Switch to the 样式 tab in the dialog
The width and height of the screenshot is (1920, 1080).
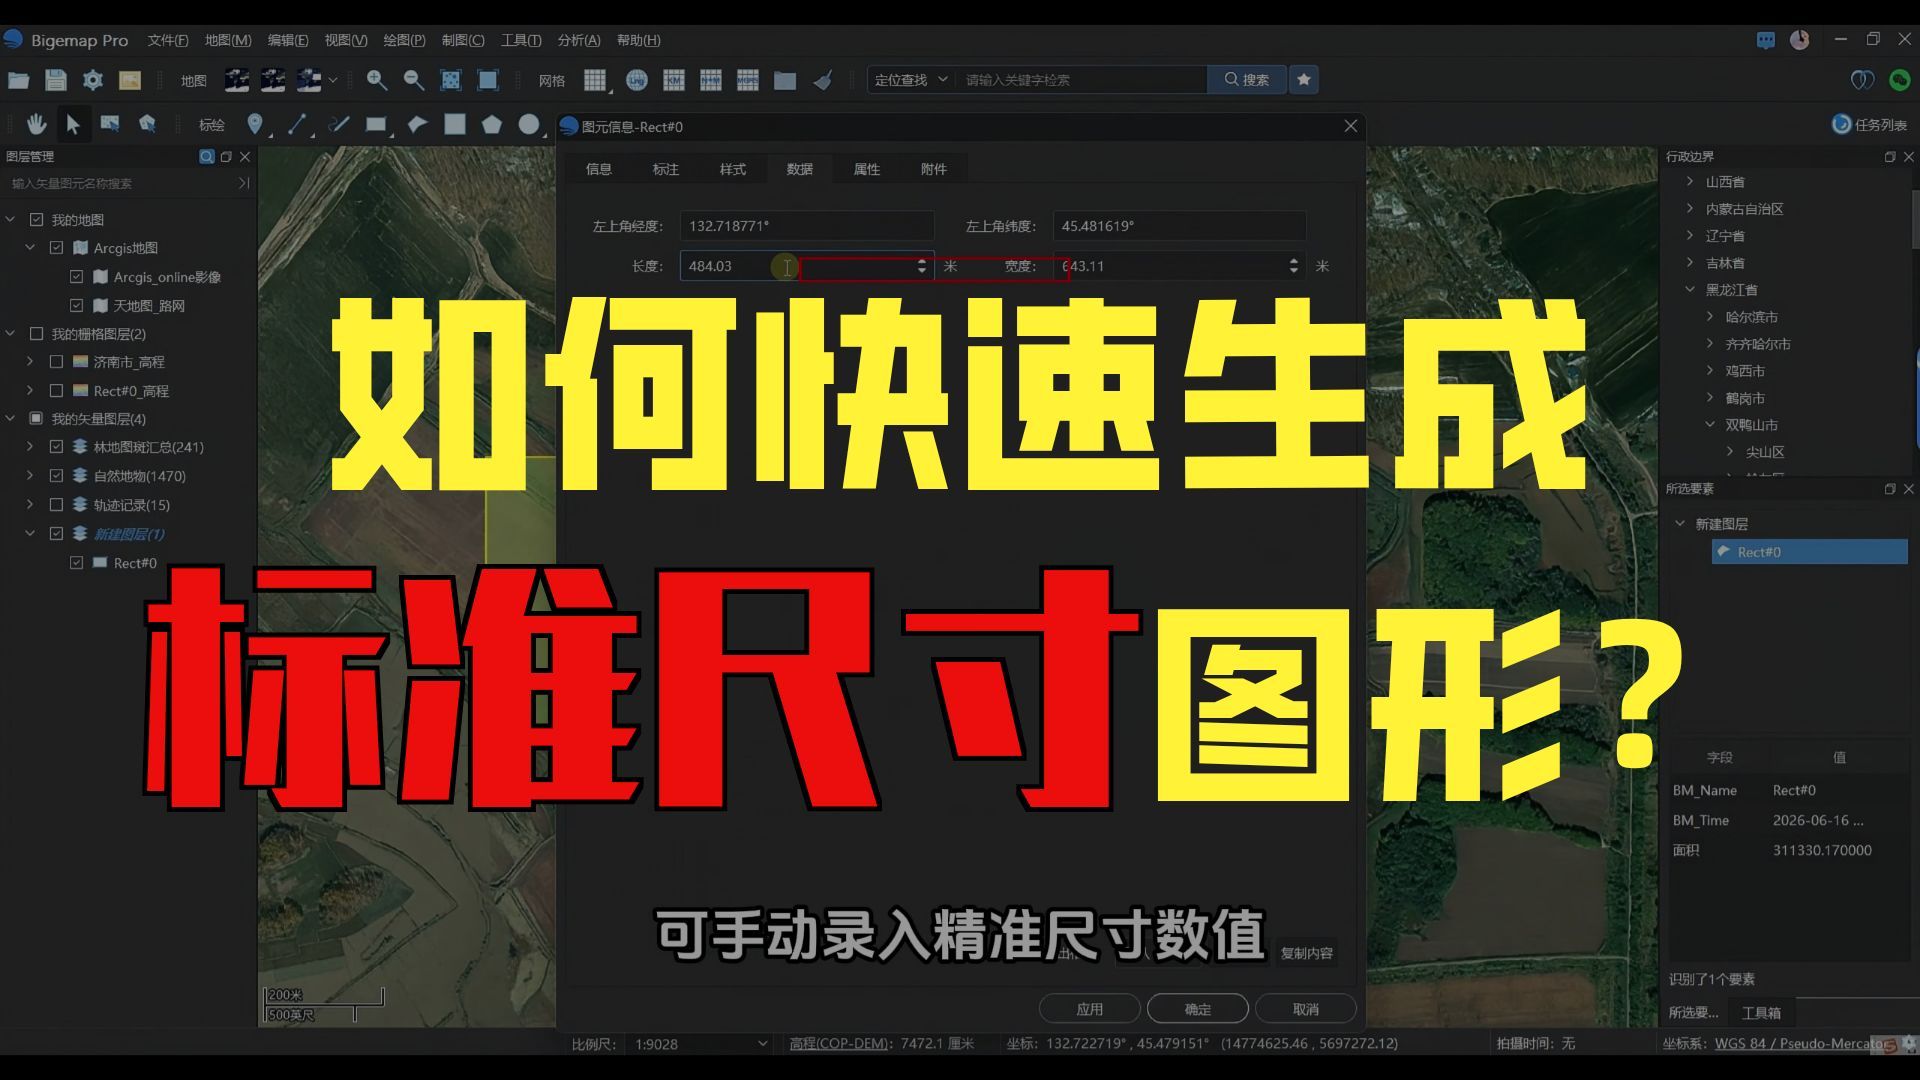pos(733,169)
